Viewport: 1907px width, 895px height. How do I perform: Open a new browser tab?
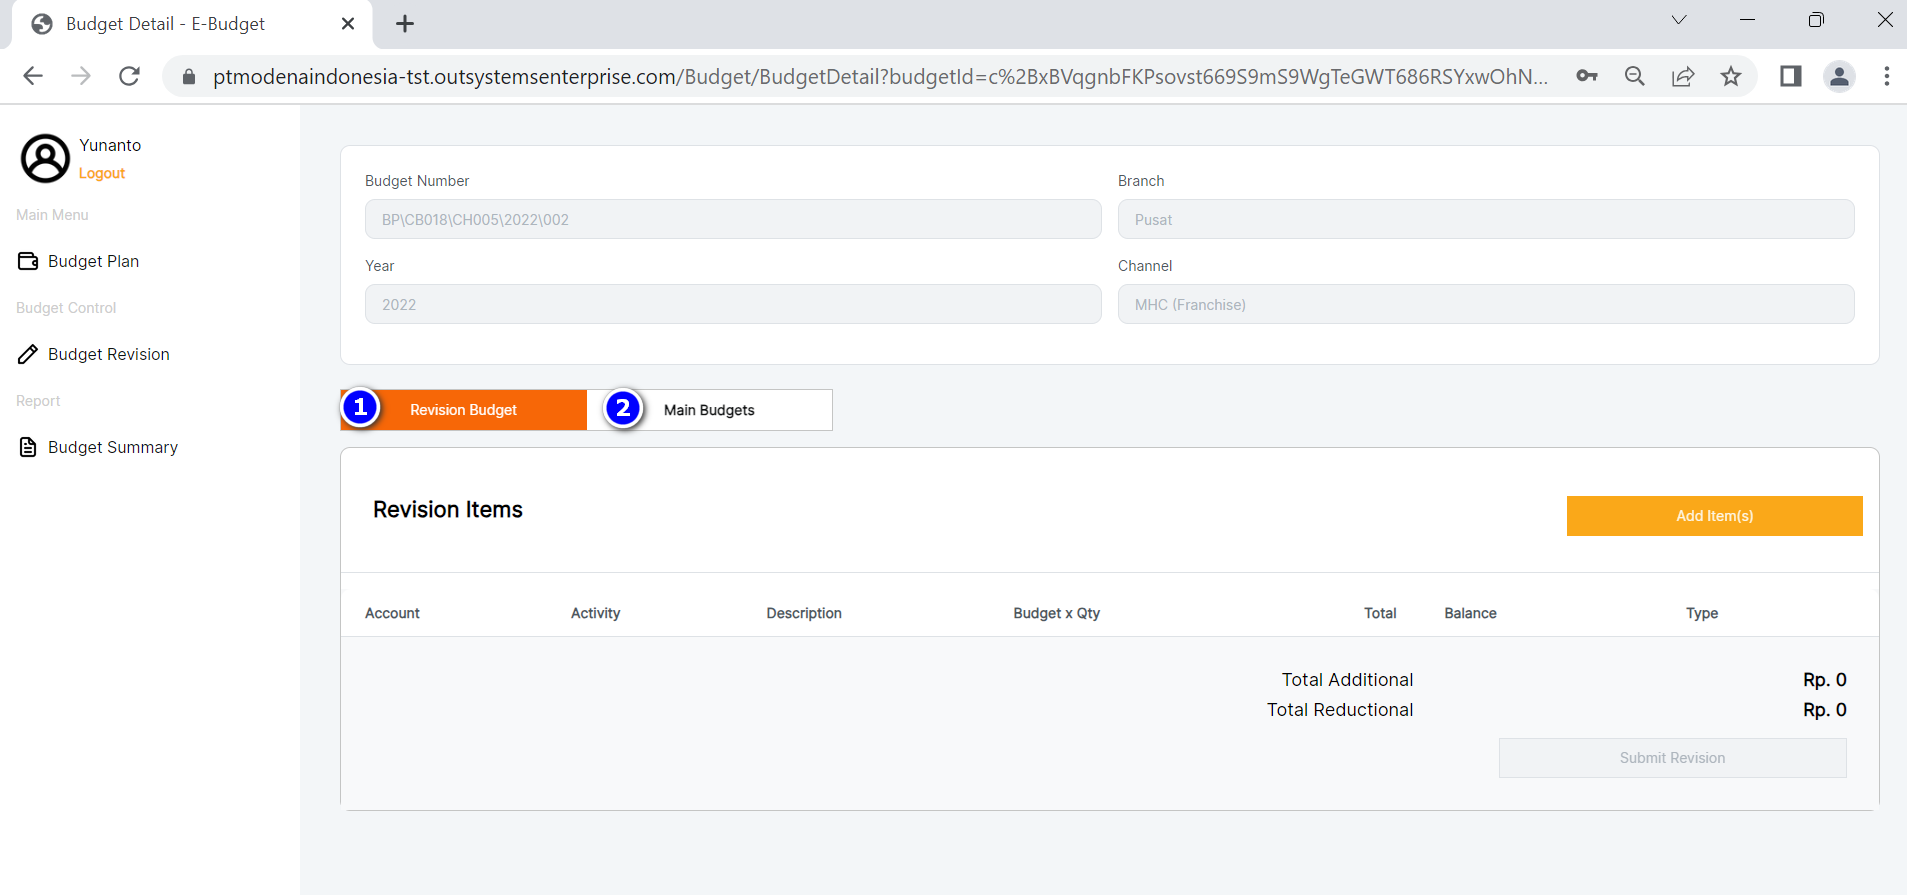click(x=405, y=24)
